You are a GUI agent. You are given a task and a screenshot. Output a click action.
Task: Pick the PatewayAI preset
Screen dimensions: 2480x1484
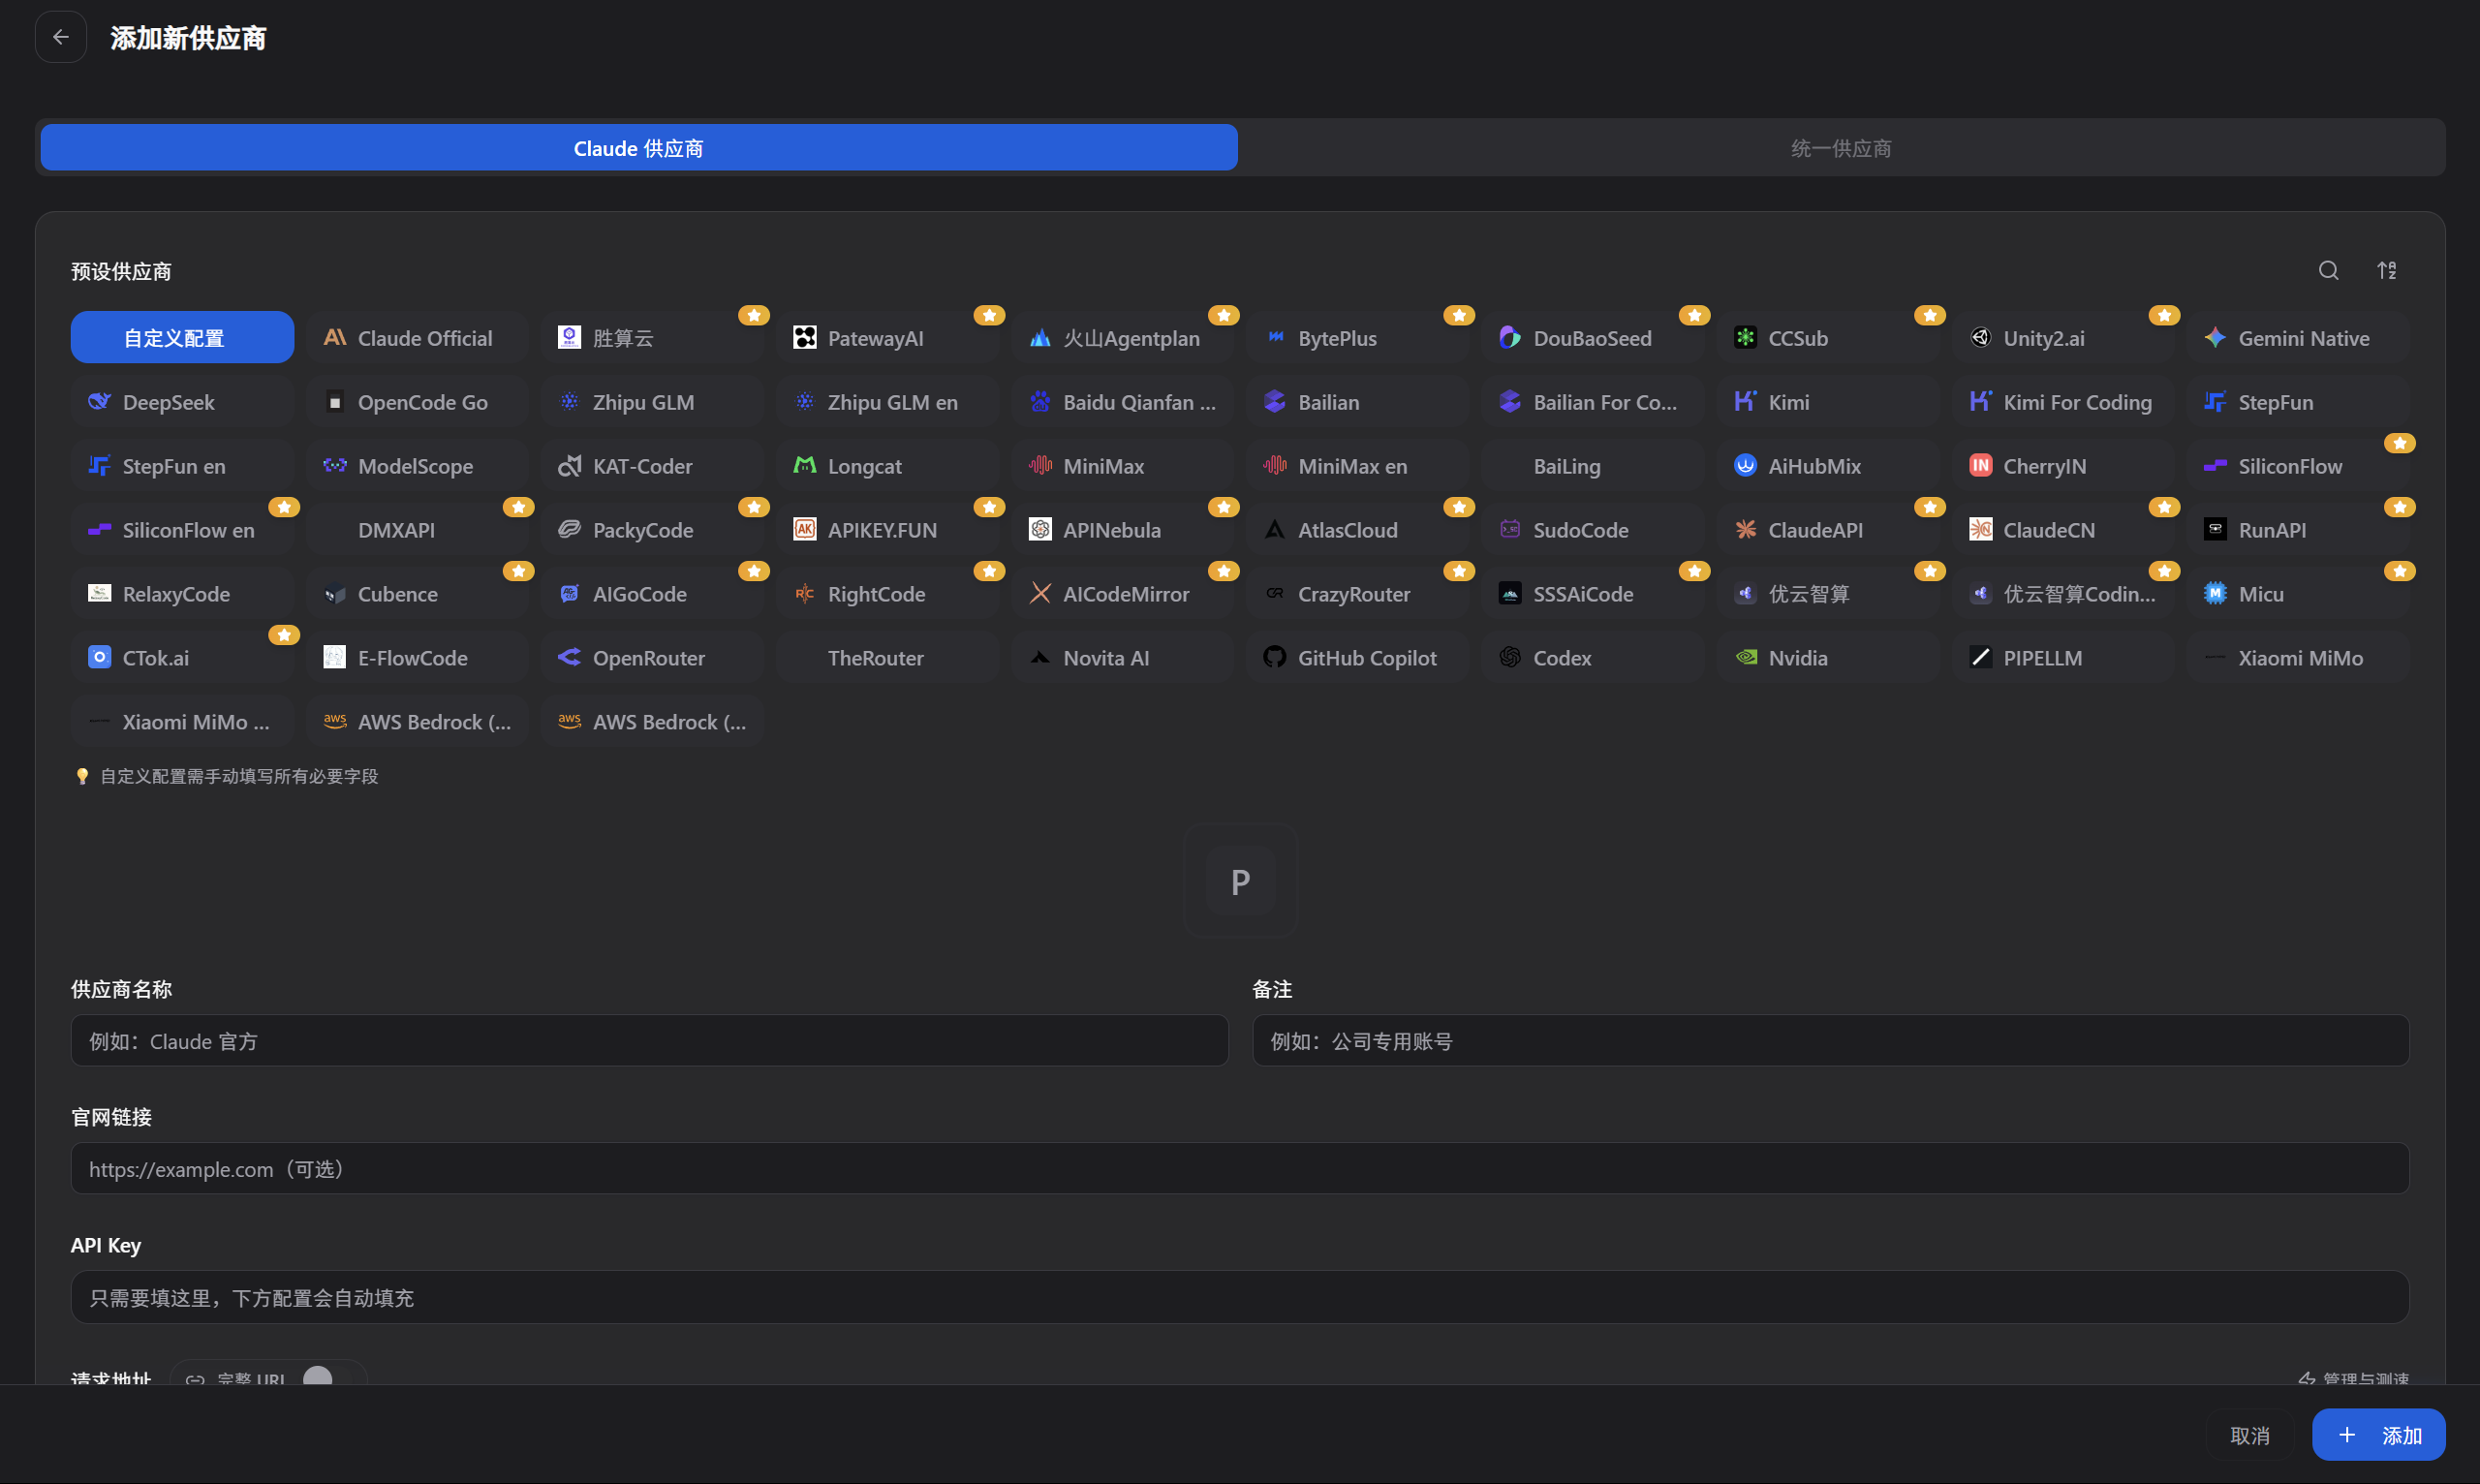[x=888, y=338]
